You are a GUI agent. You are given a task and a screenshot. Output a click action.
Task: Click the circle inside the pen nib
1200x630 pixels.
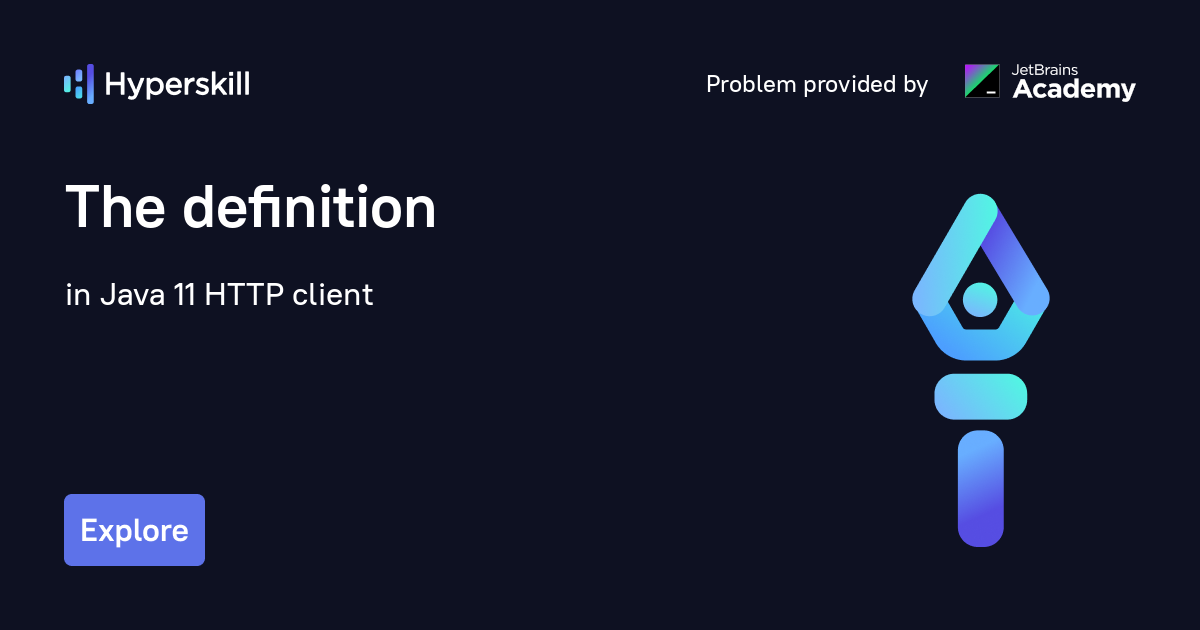(x=980, y=298)
